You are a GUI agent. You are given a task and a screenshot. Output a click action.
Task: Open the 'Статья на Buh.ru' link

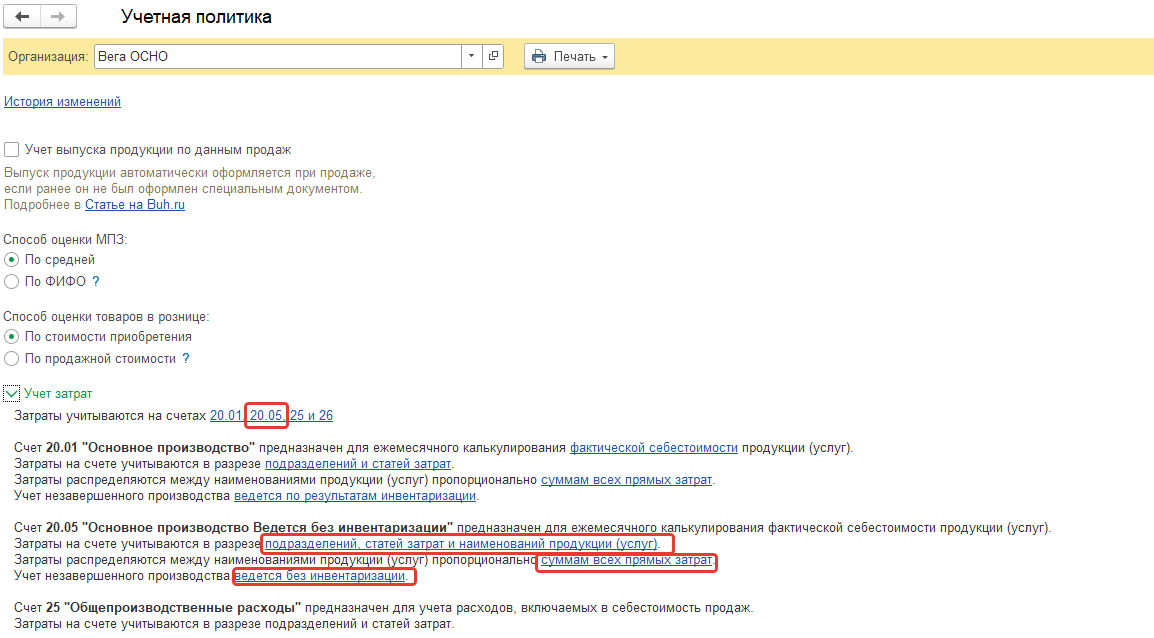pyautogui.click(x=134, y=205)
